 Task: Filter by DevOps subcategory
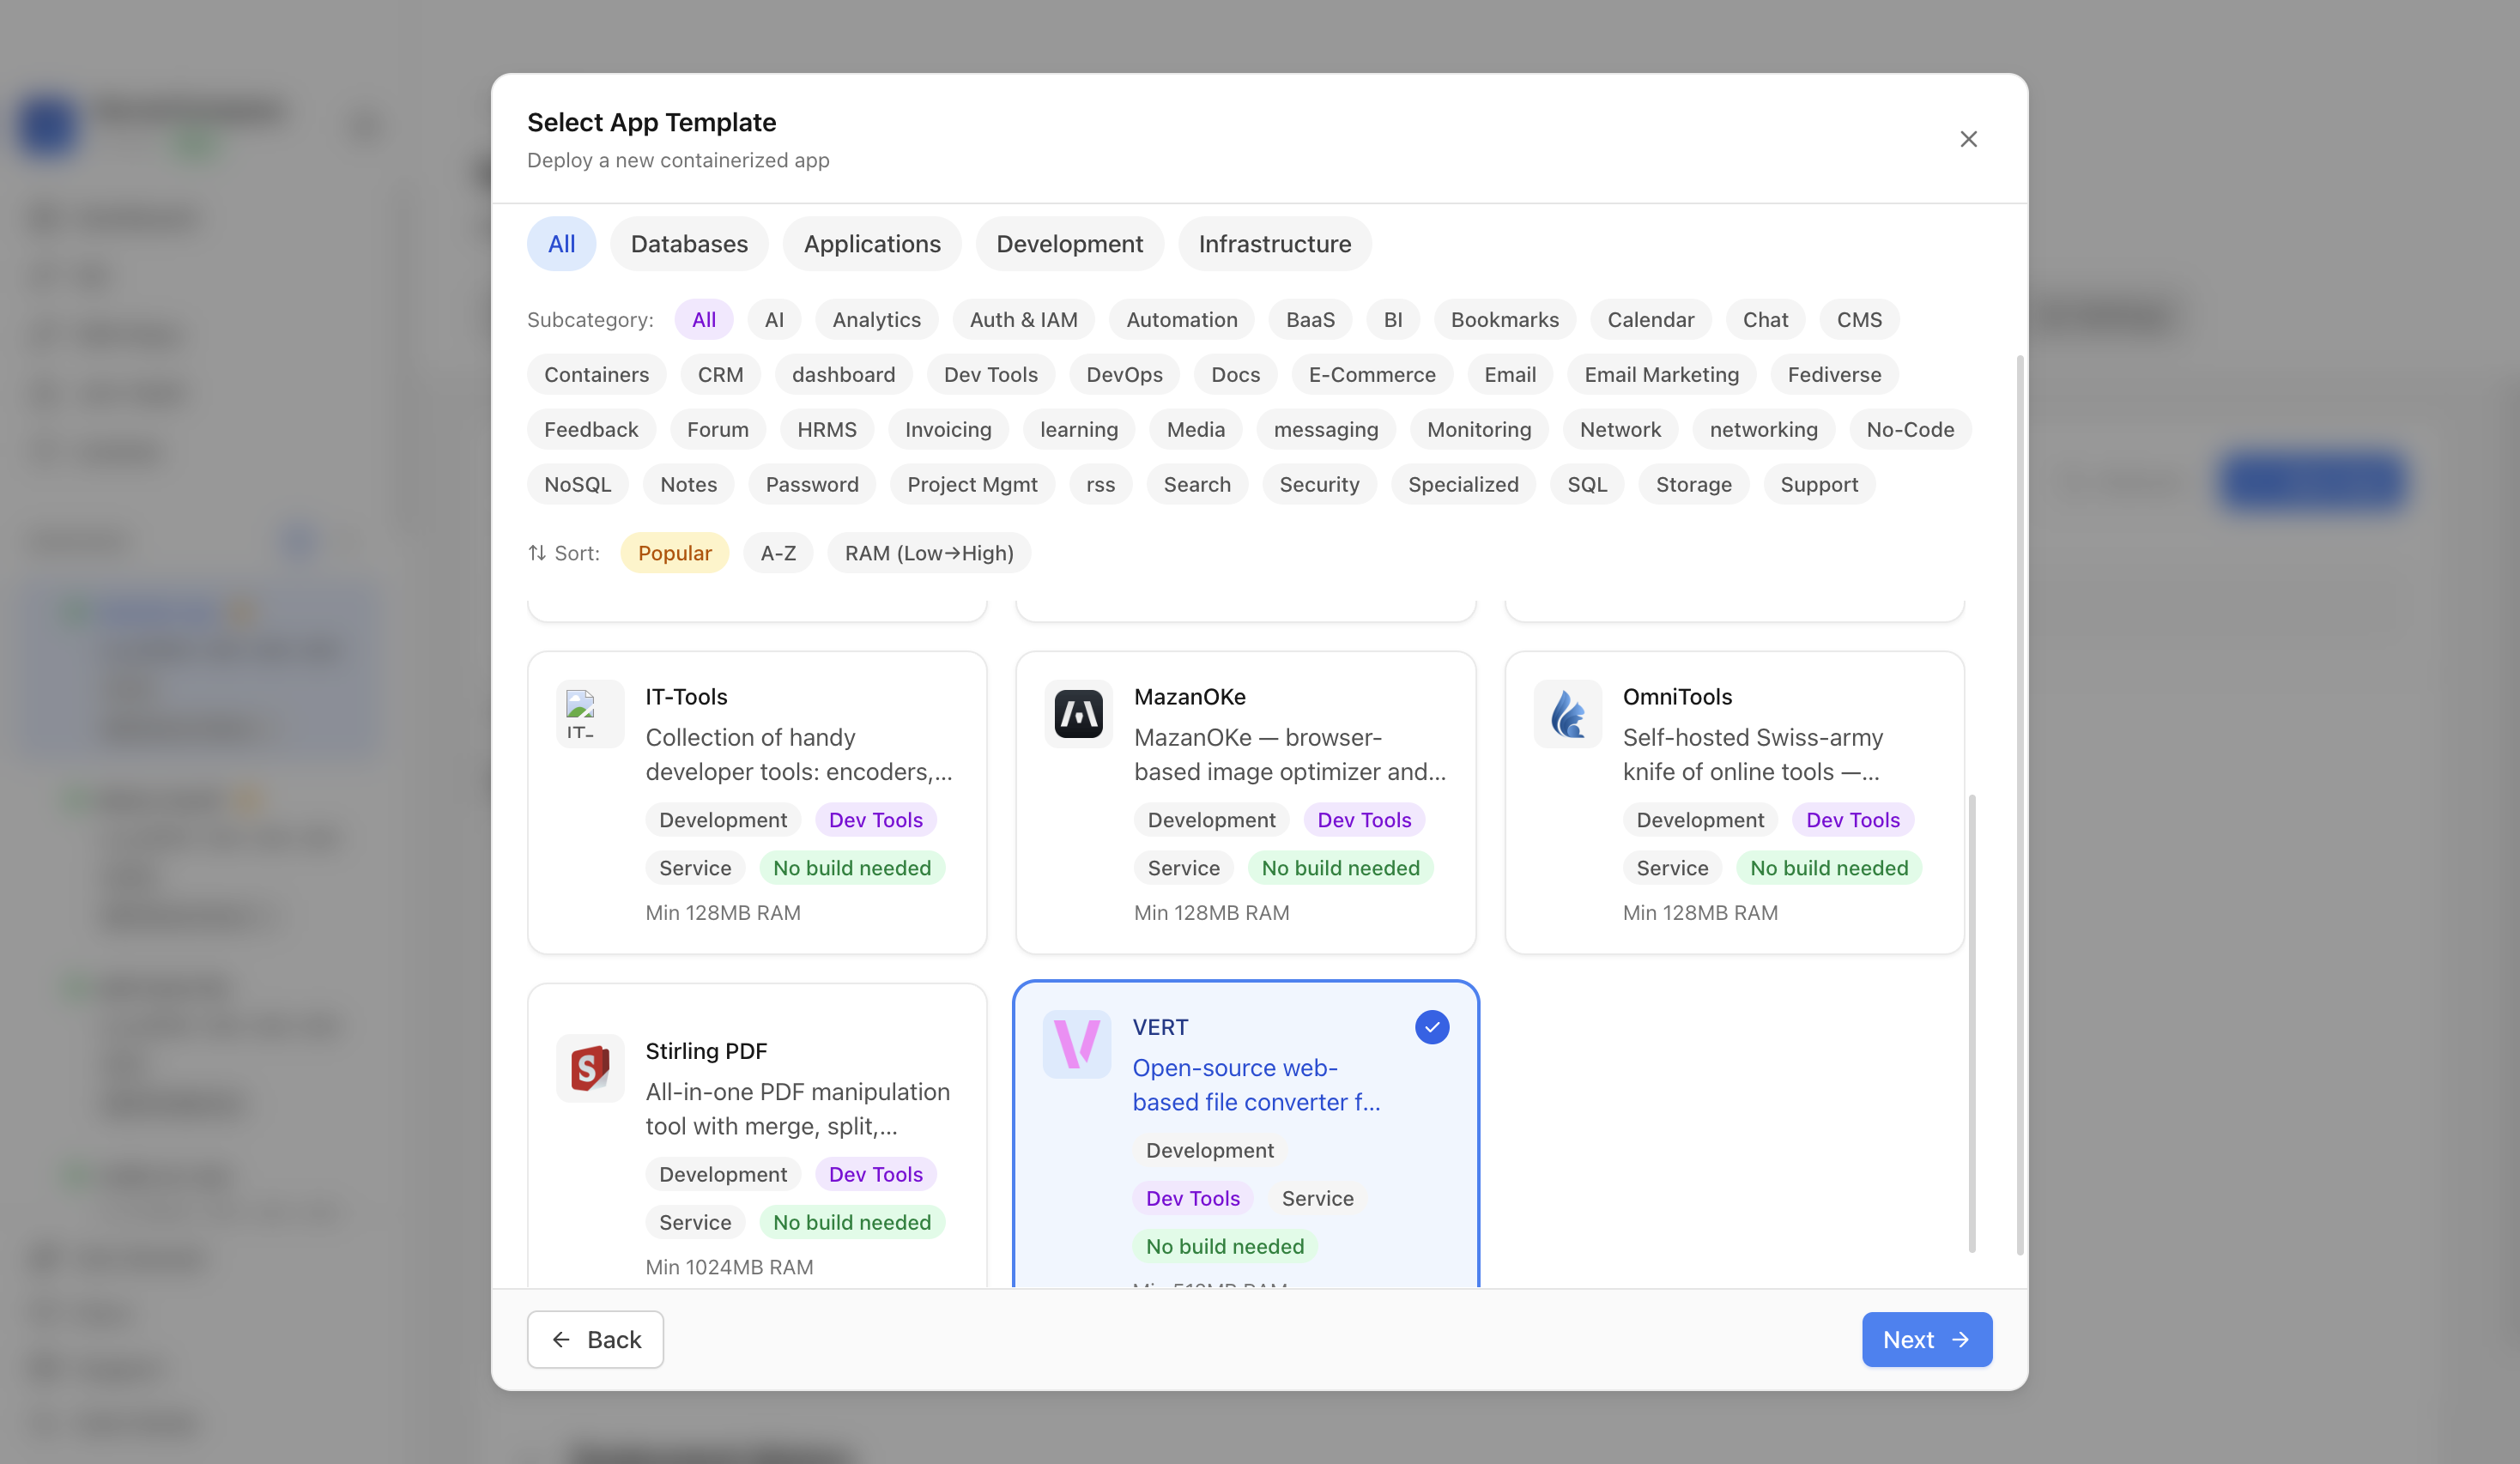point(1124,375)
